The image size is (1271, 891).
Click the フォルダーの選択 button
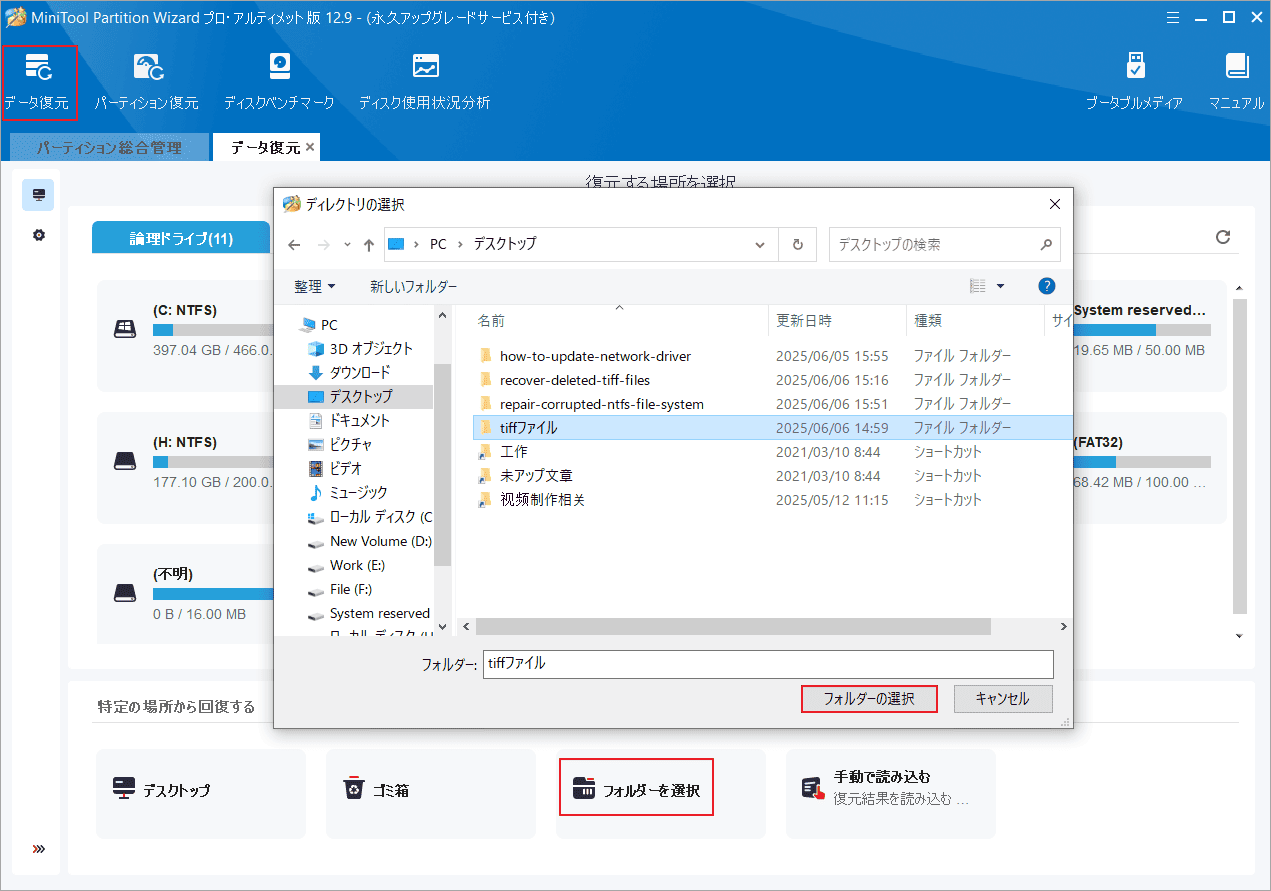point(868,698)
